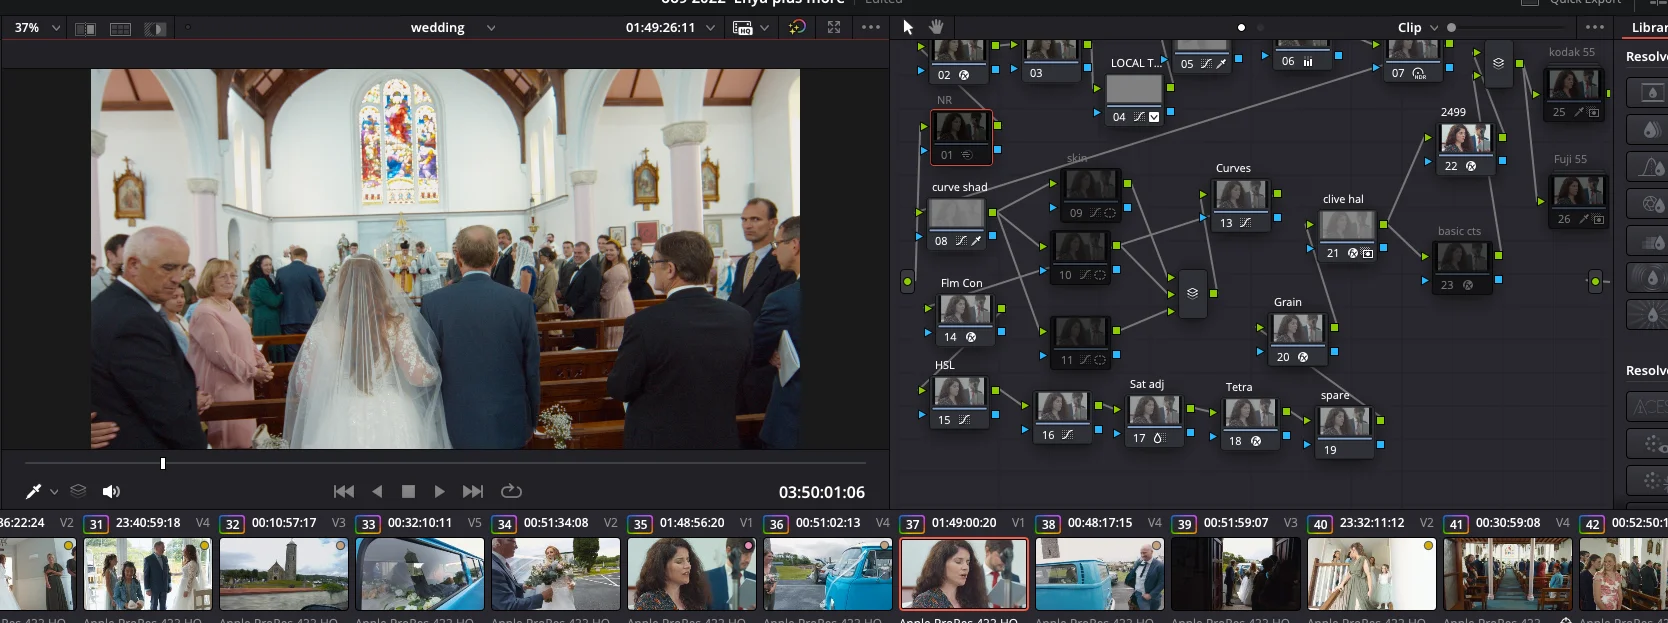The height and width of the screenshot is (623, 1668).
Task: Select node 15 labeled HSL
Action: coord(960,402)
